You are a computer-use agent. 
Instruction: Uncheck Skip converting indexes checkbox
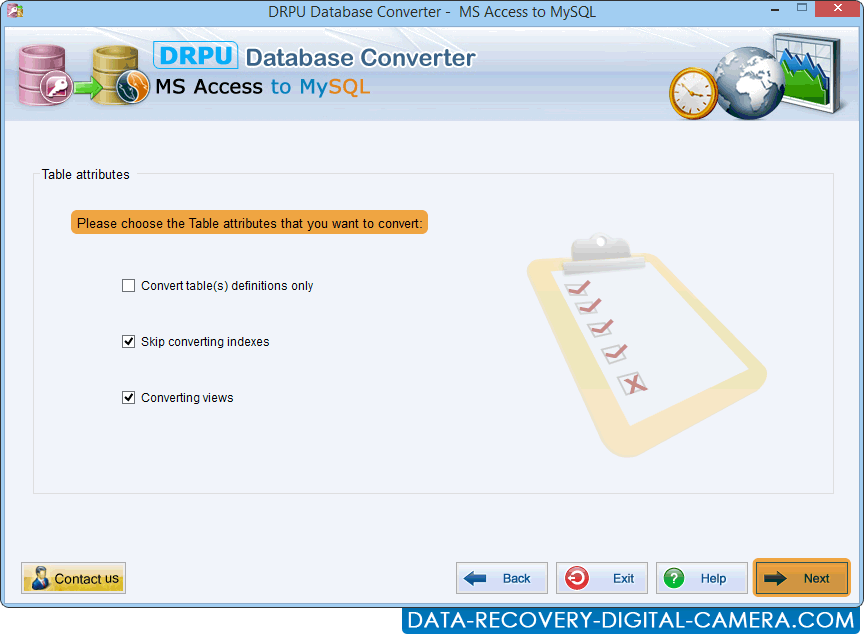pyautogui.click(x=128, y=342)
